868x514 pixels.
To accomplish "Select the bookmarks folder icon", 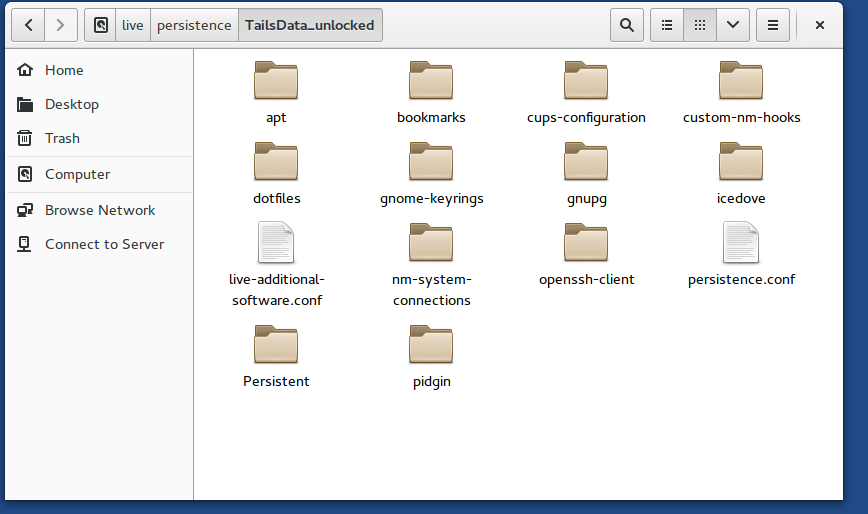I will pyautogui.click(x=431, y=80).
